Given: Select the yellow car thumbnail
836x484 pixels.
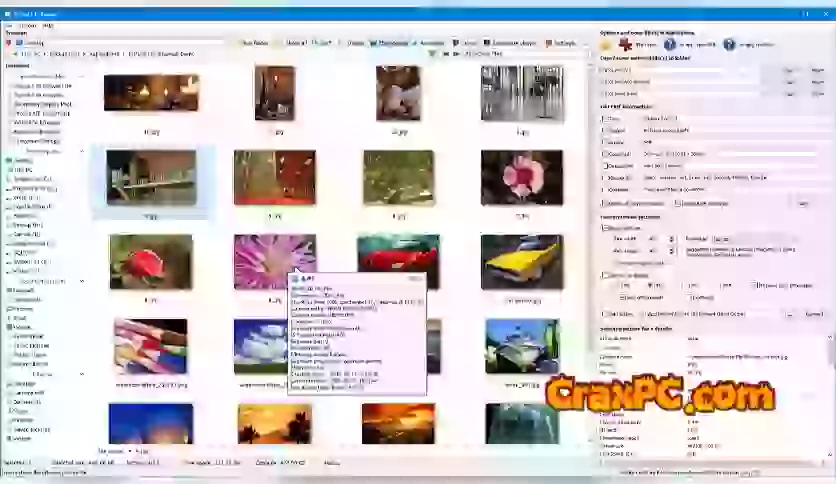Looking at the screenshot, I should 521,262.
